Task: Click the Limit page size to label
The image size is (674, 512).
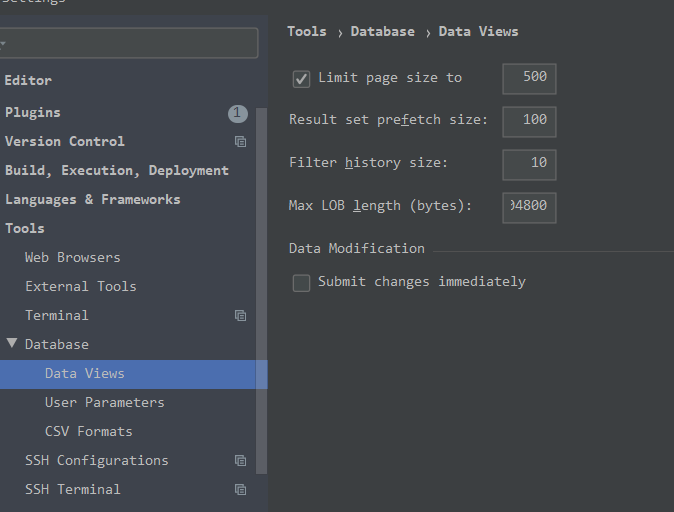Action: [390, 78]
